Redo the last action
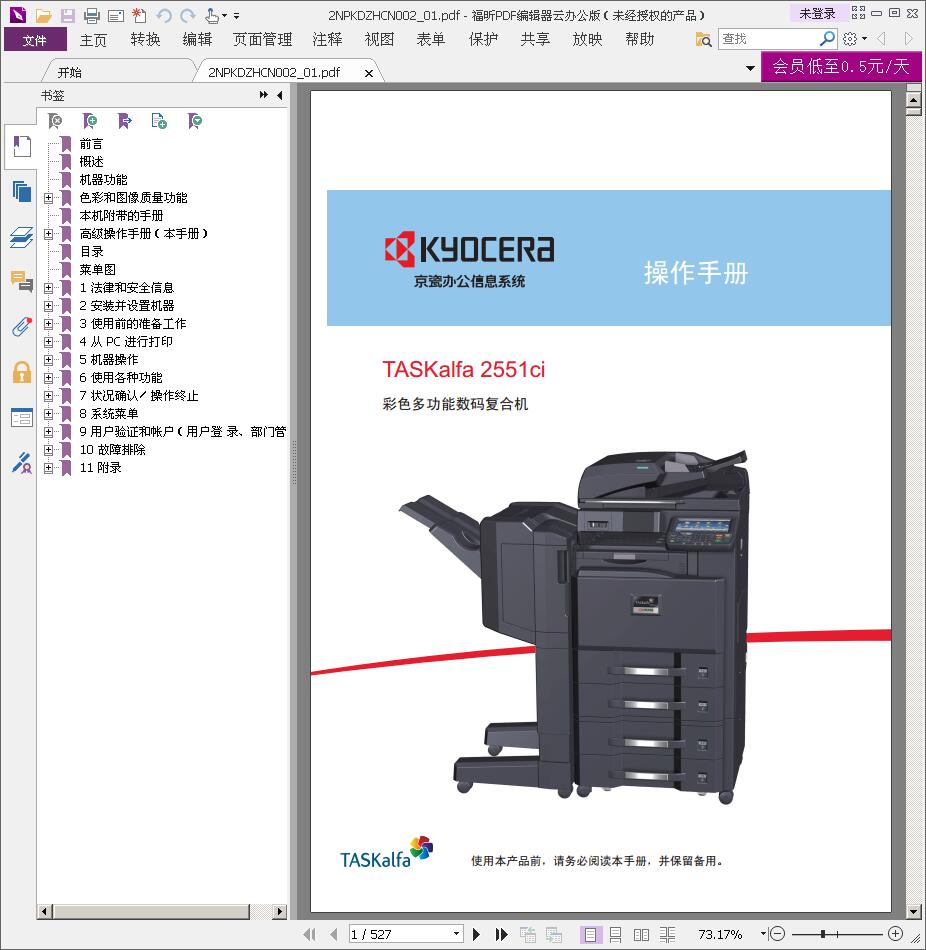The height and width of the screenshot is (950, 926). [x=188, y=15]
